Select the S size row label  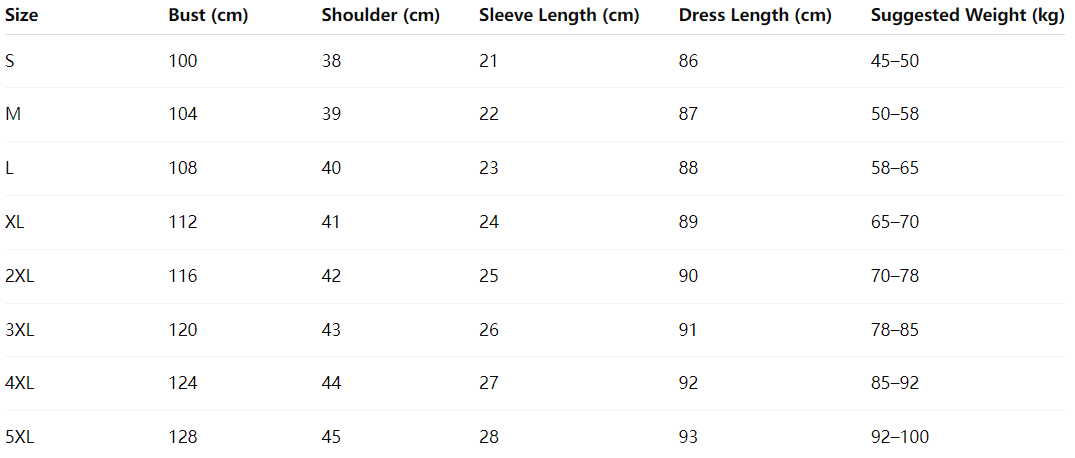pyautogui.click(x=10, y=61)
